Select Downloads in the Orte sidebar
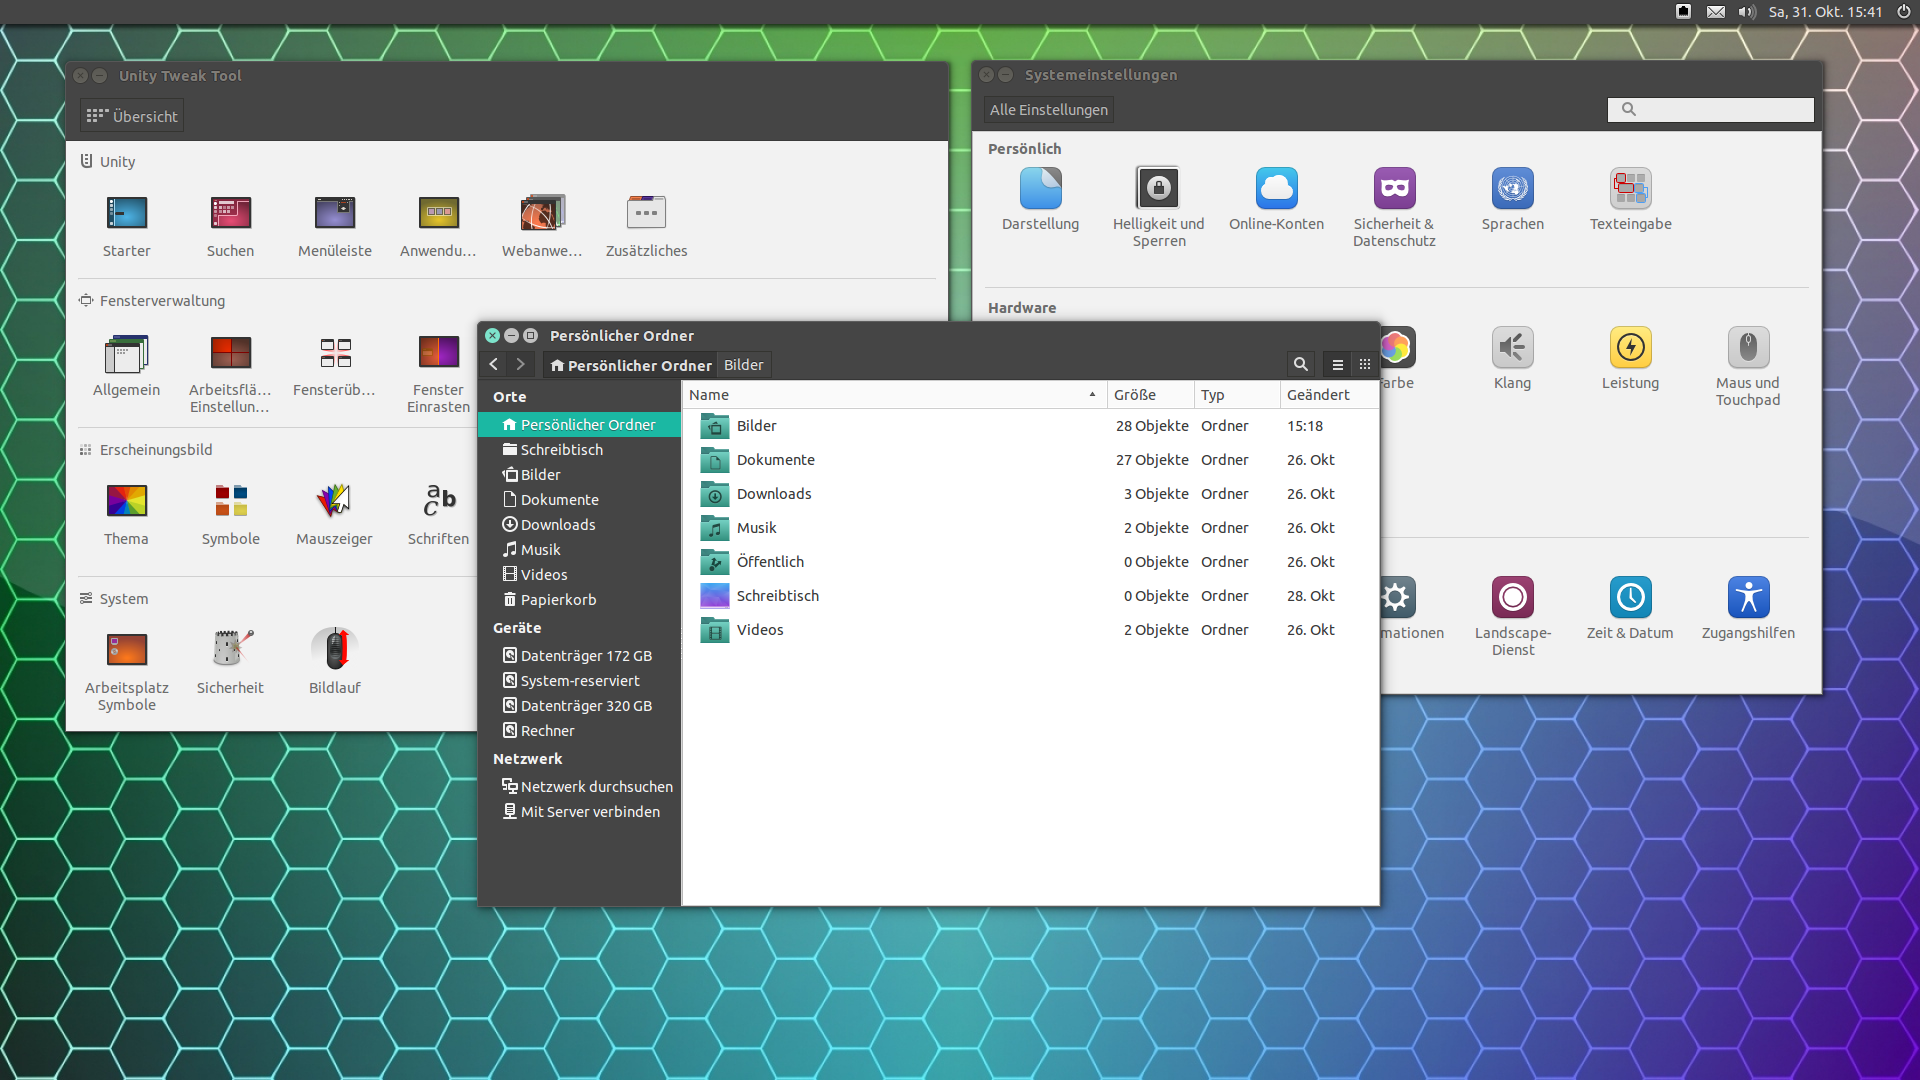This screenshot has width=1920, height=1080. click(x=557, y=525)
